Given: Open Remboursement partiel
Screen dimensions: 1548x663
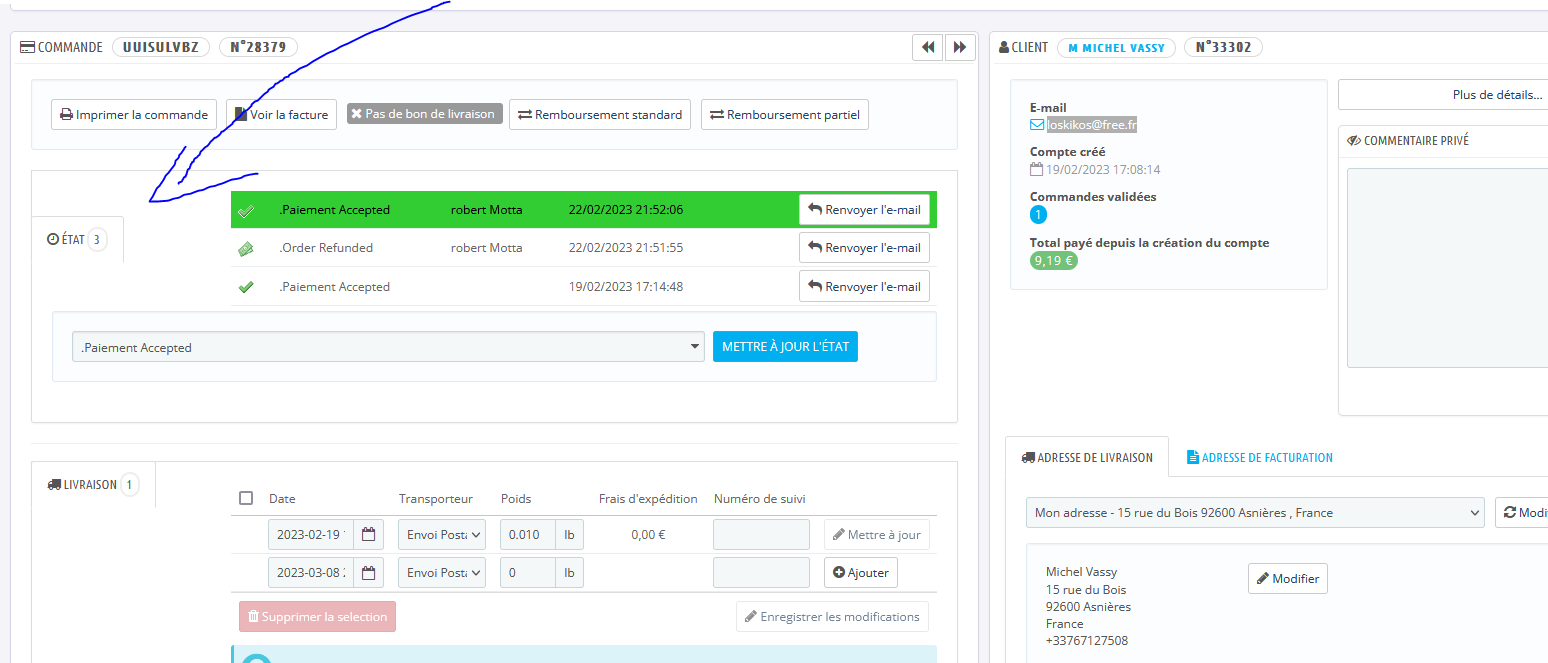Looking at the screenshot, I should [785, 114].
